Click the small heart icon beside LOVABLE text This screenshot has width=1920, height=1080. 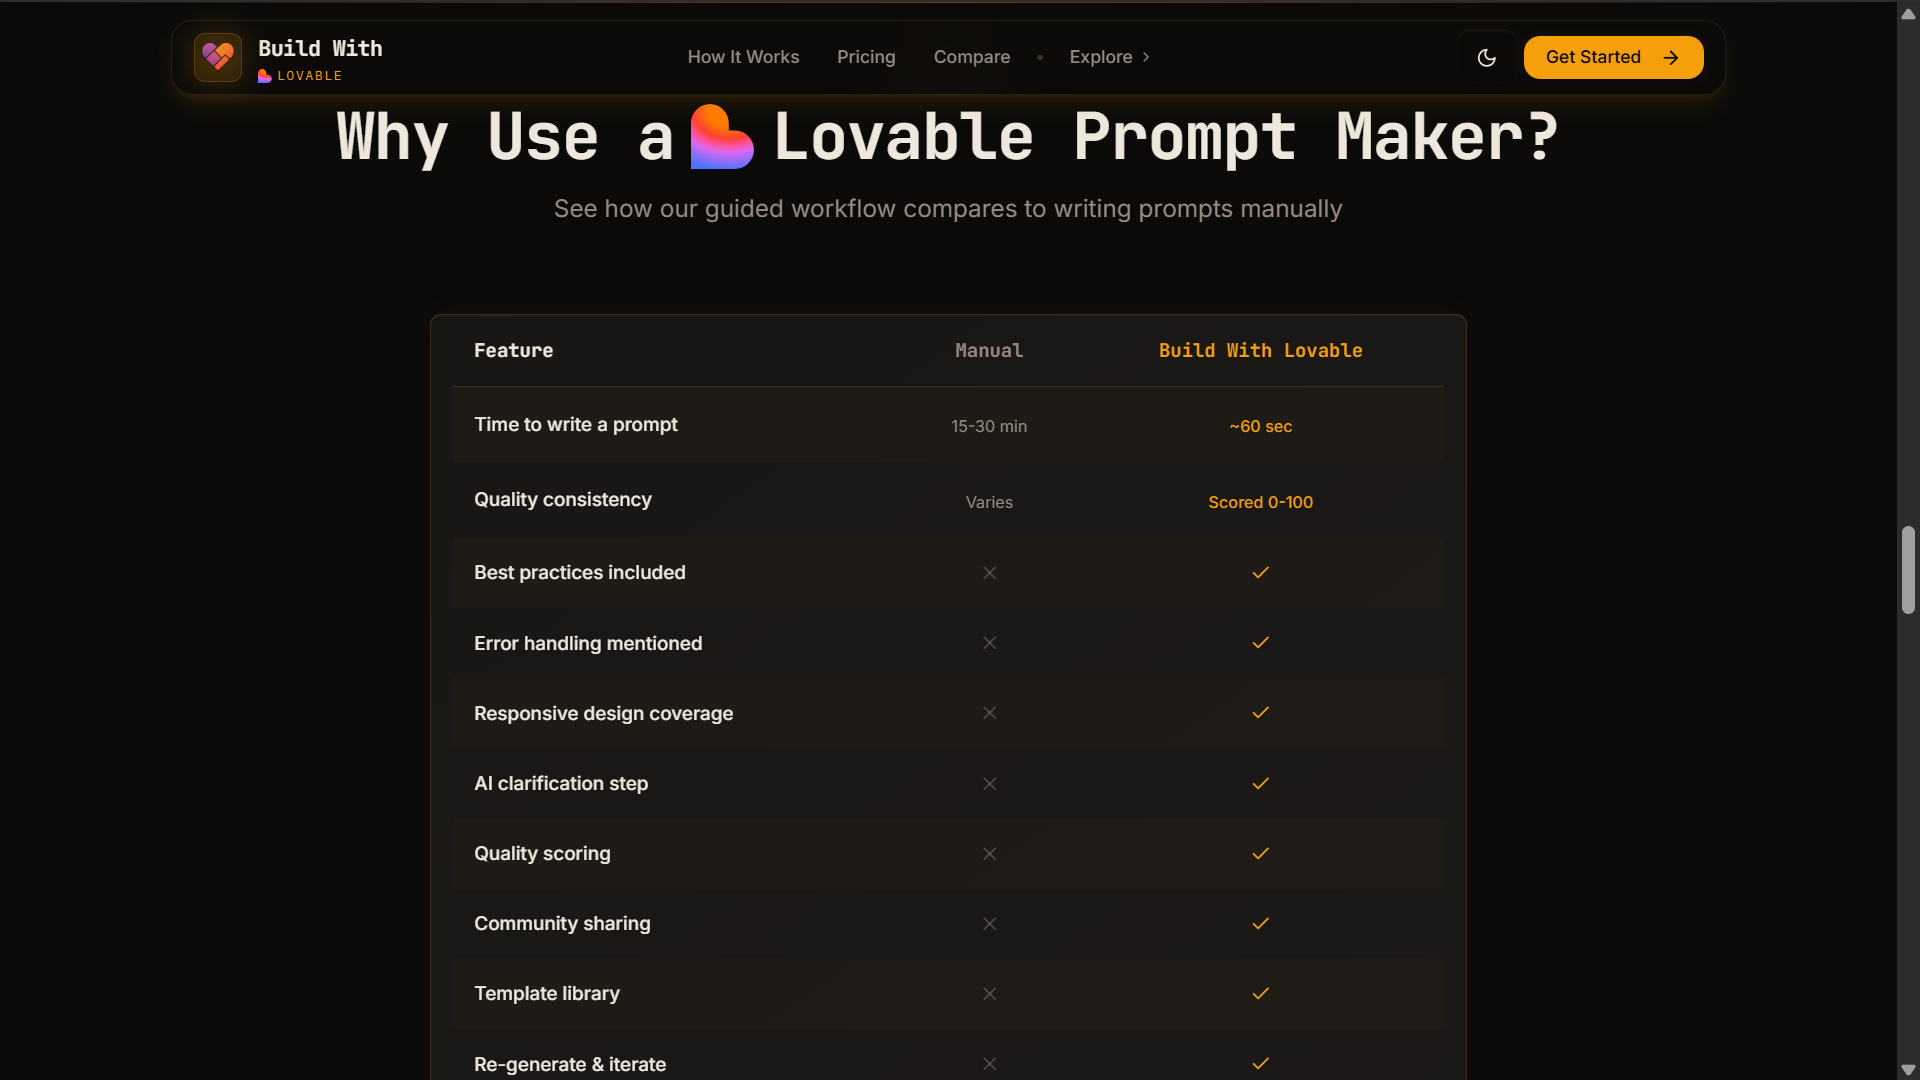click(264, 76)
